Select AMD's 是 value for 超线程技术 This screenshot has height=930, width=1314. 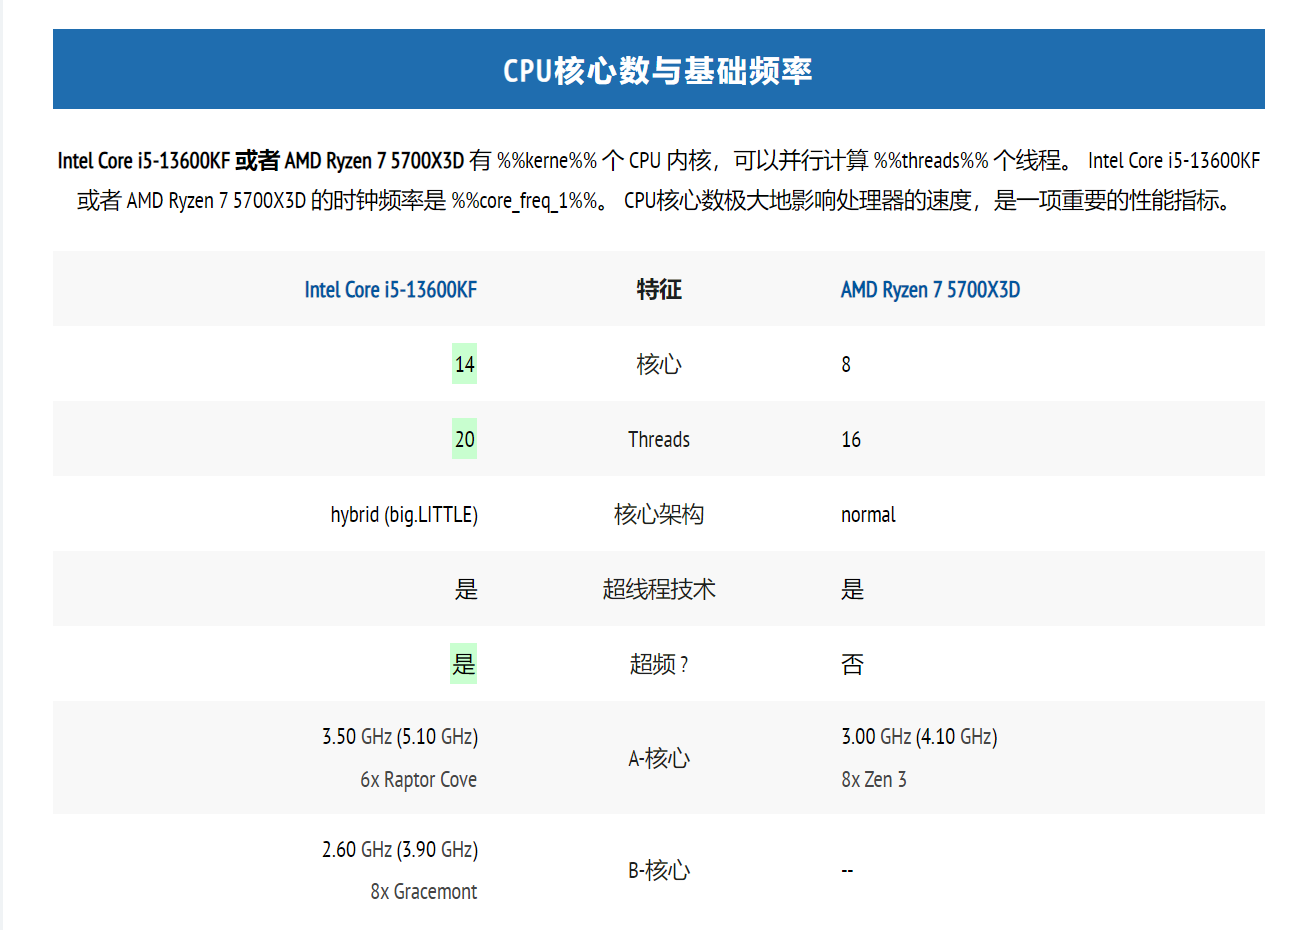852,589
